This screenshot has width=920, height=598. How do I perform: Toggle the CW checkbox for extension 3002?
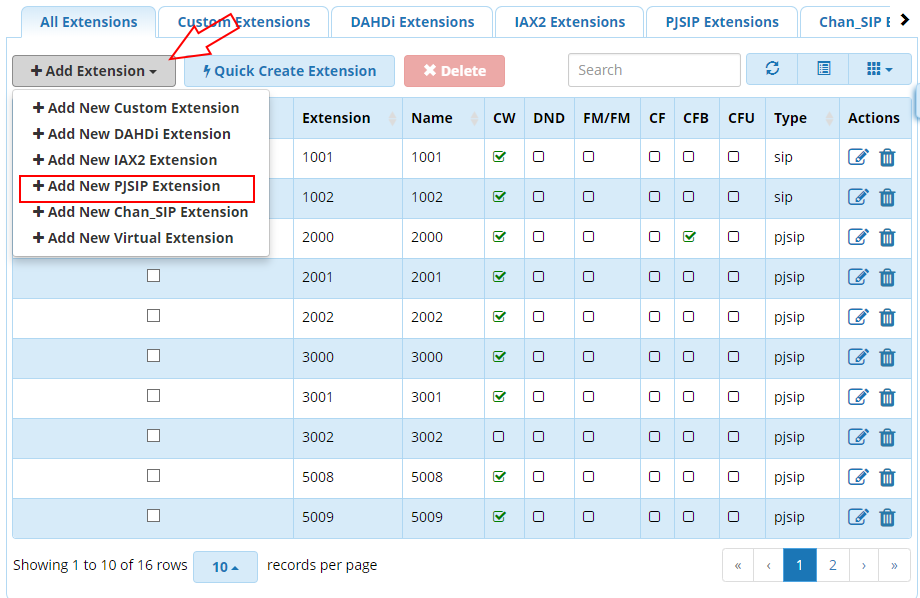[x=499, y=437]
